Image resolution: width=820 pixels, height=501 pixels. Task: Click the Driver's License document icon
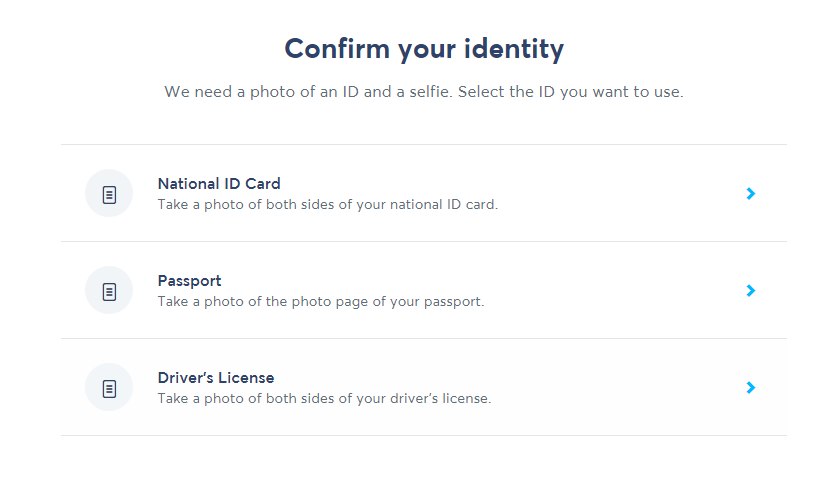click(x=109, y=389)
